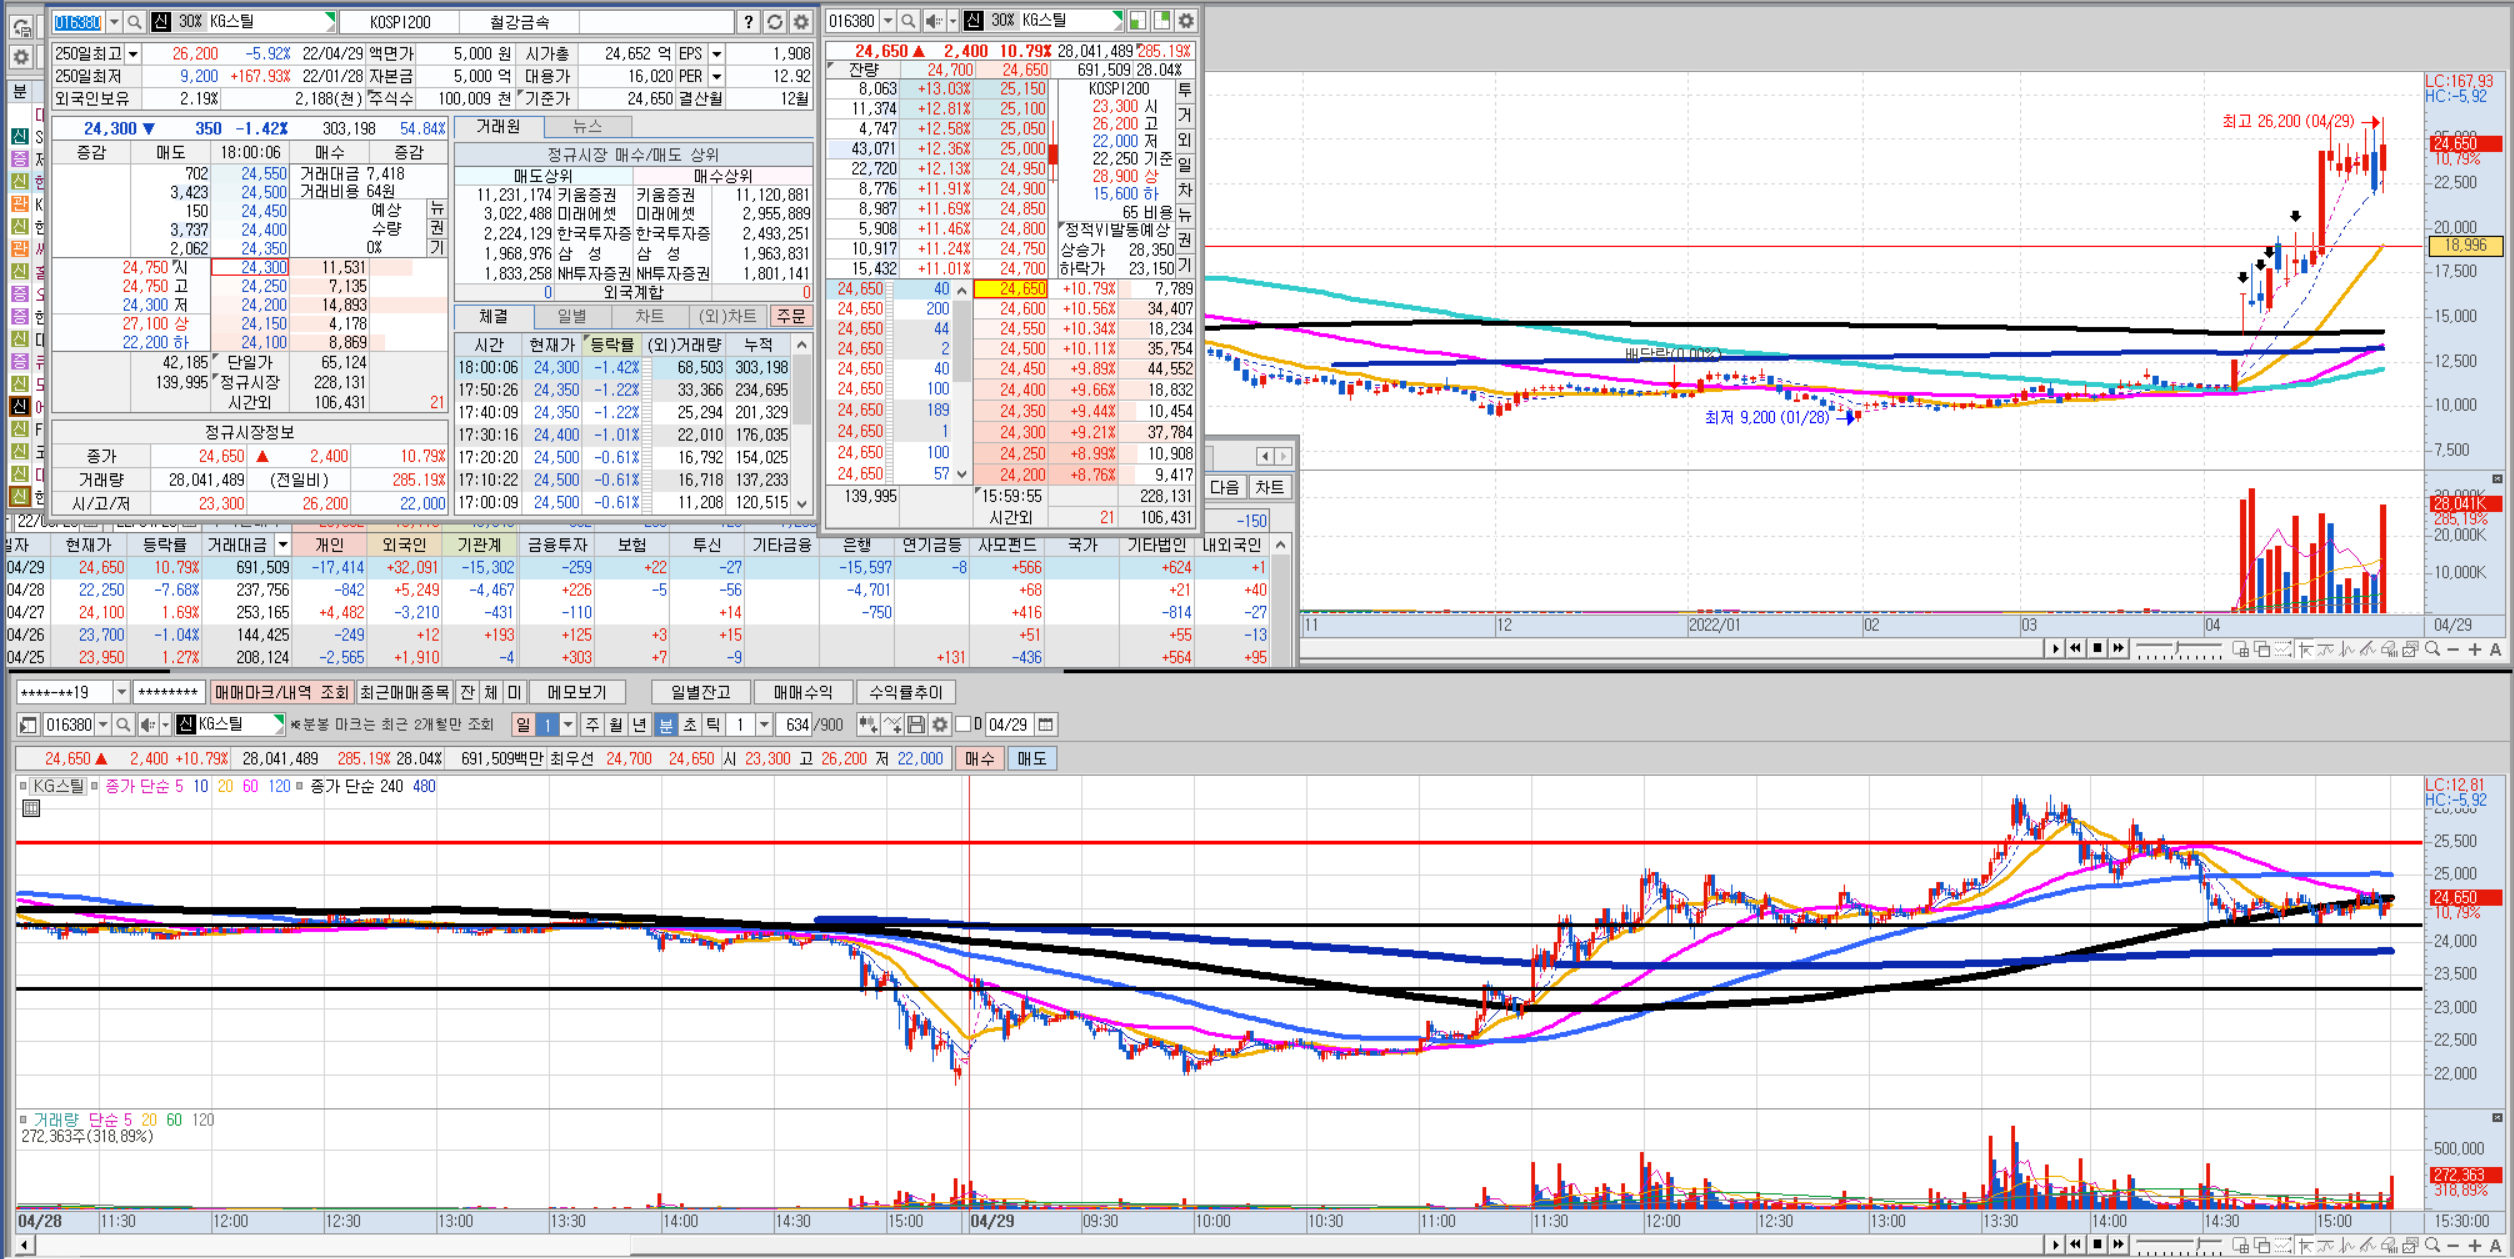
Task: Click the minus zoom-out icon on the upper chart
Action: pyautogui.click(x=2453, y=650)
